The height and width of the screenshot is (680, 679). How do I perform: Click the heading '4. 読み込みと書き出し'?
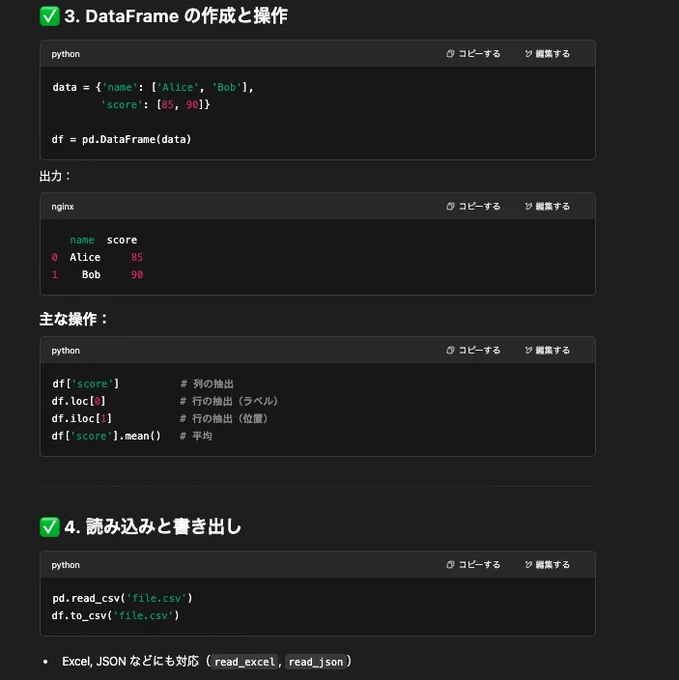pyautogui.click(x=153, y=527)
